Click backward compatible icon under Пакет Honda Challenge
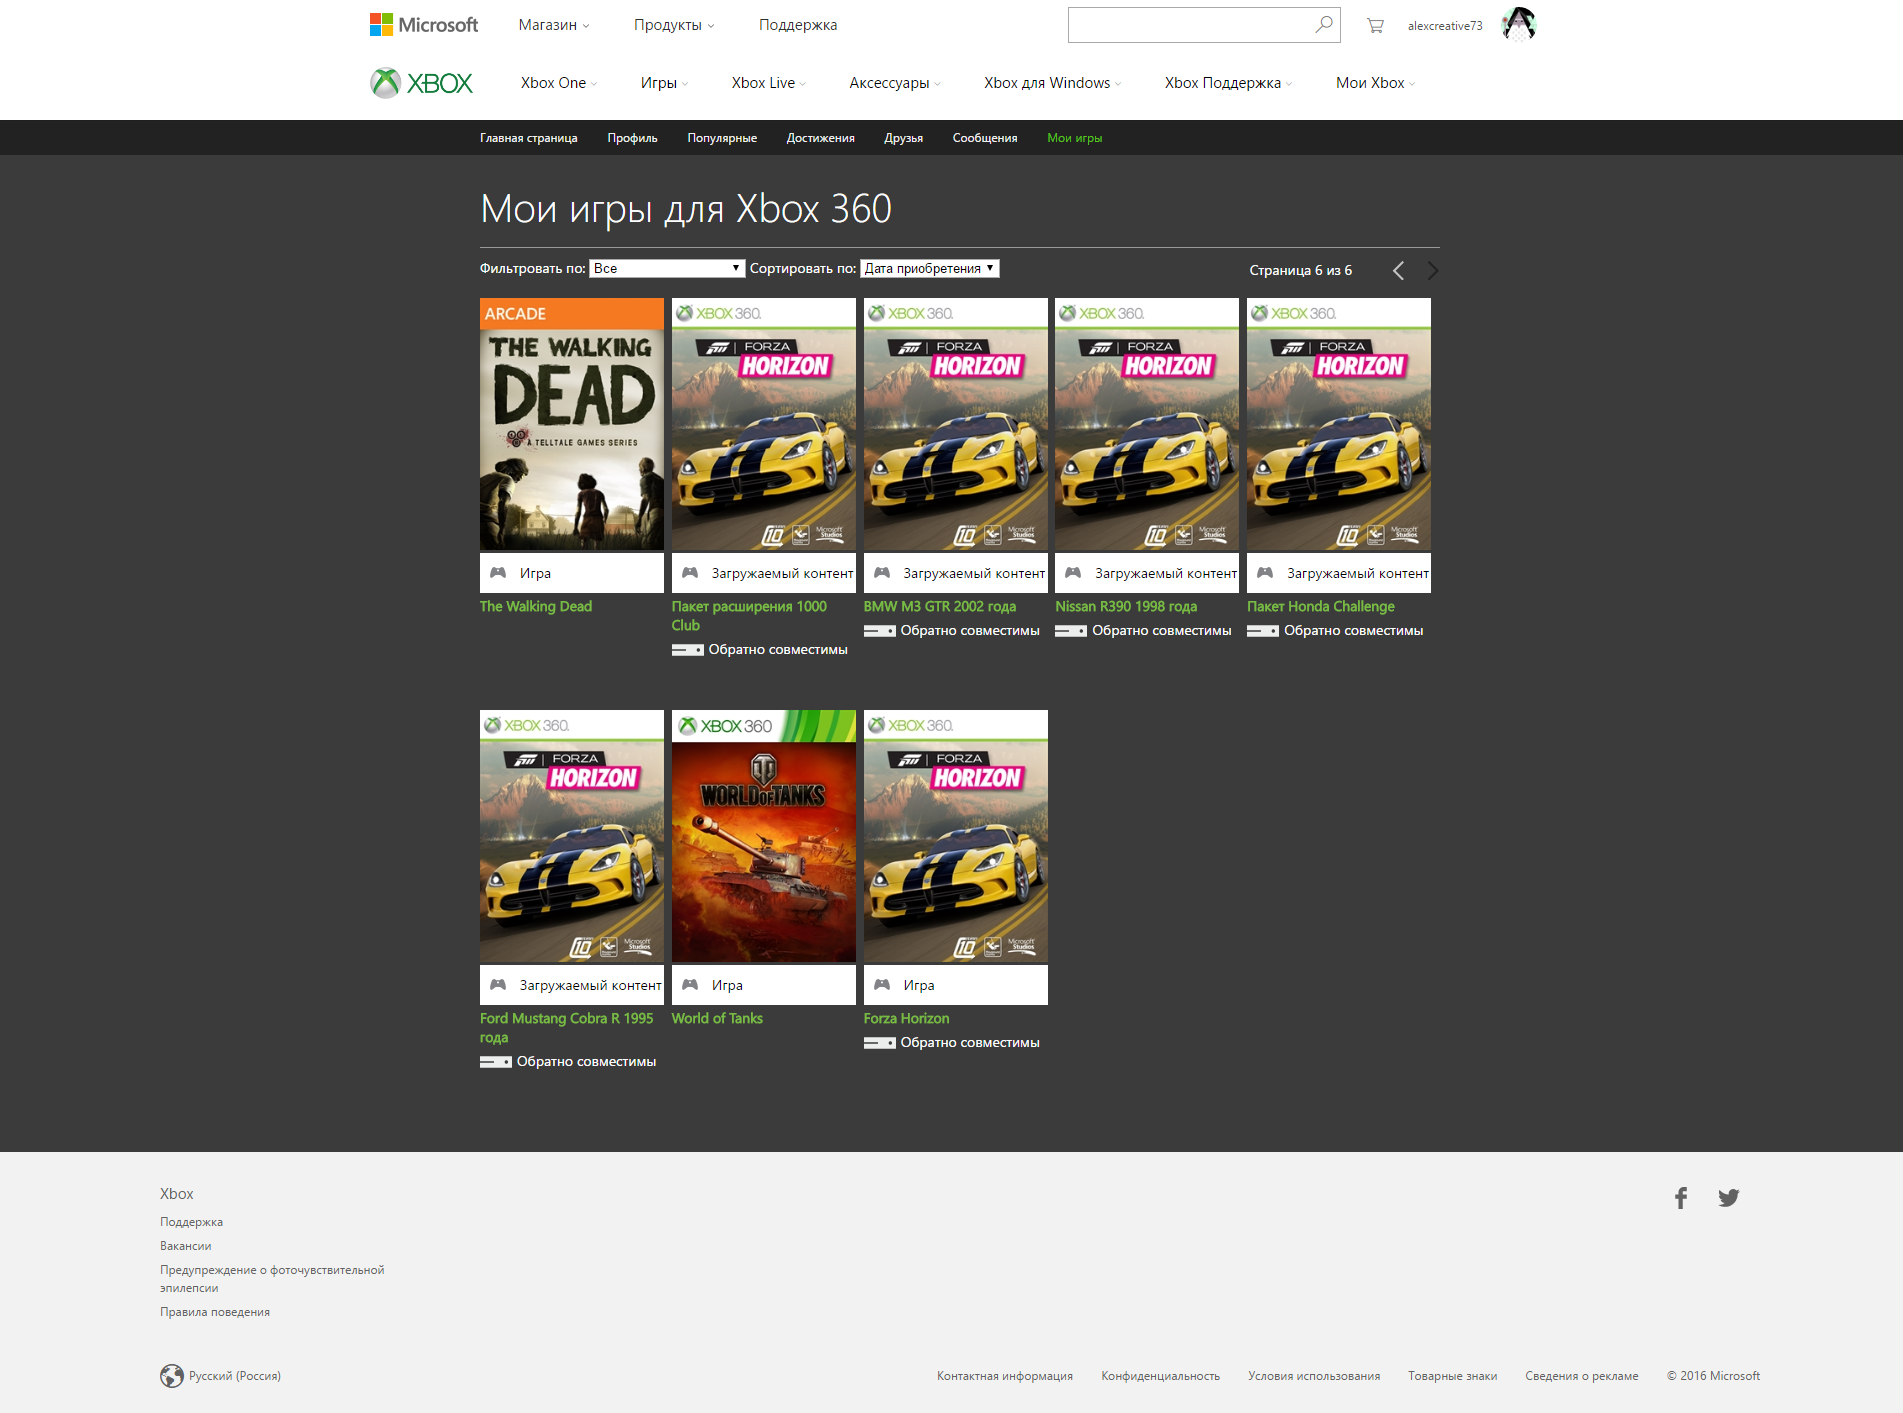The image size is (1903, 1413). [1263, 631]
